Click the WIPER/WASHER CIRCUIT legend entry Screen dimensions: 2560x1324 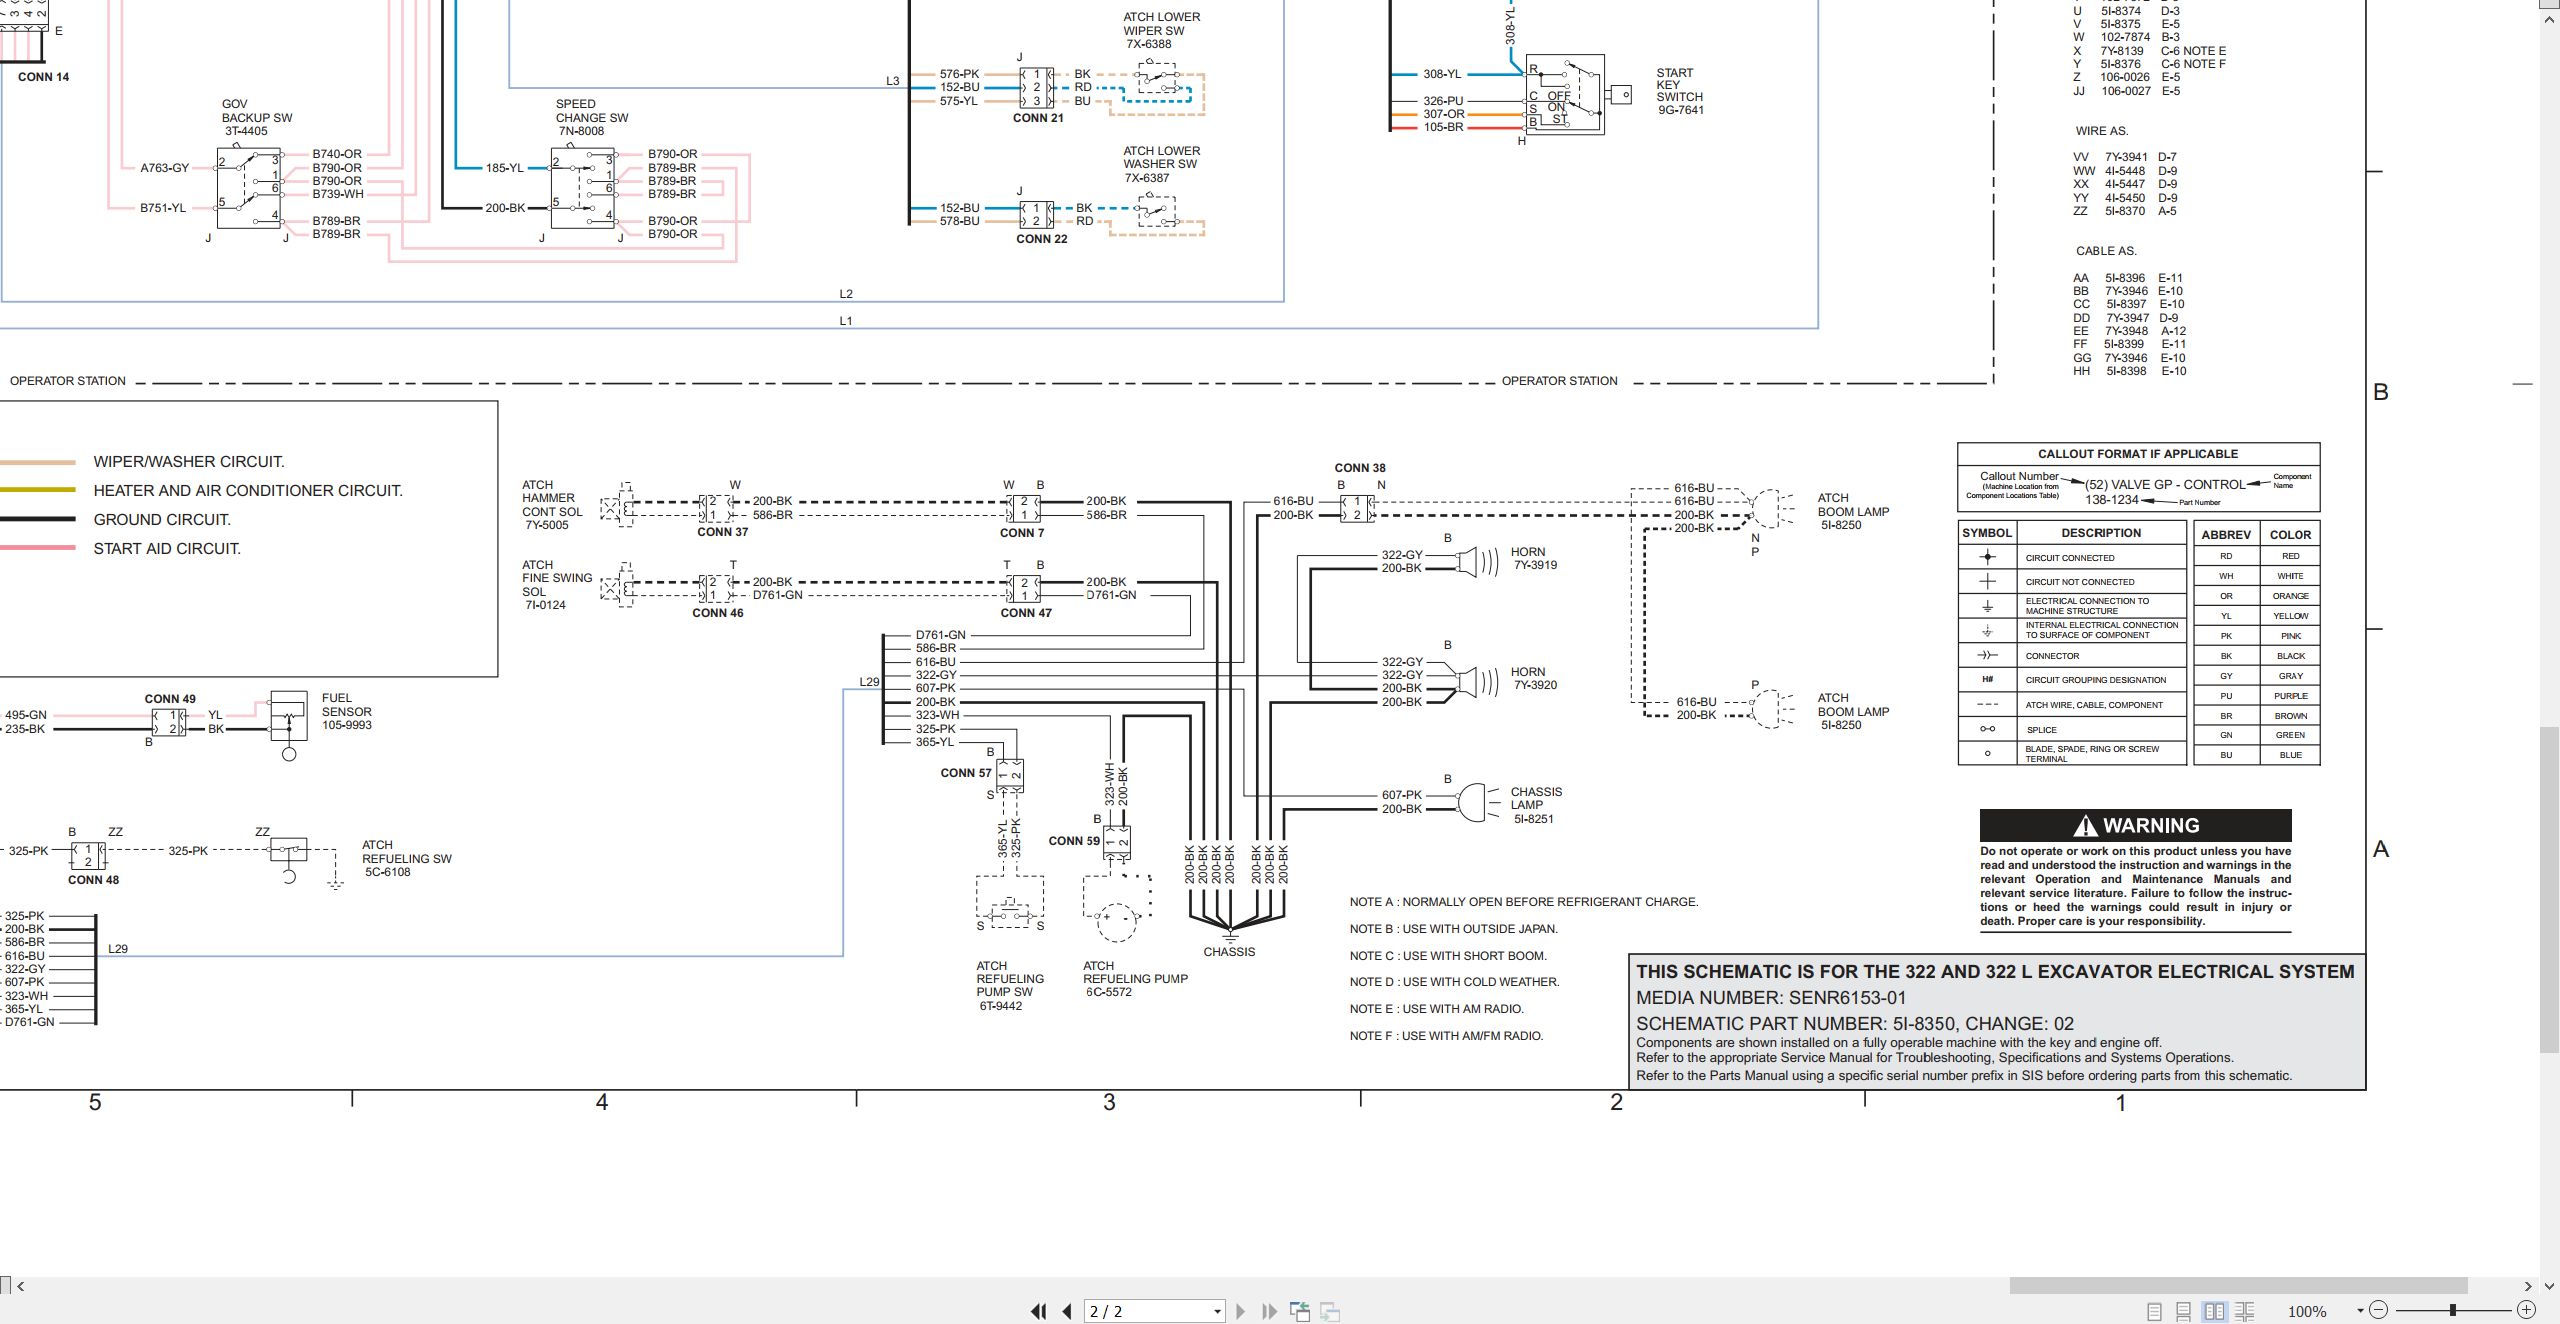(189, 461)
